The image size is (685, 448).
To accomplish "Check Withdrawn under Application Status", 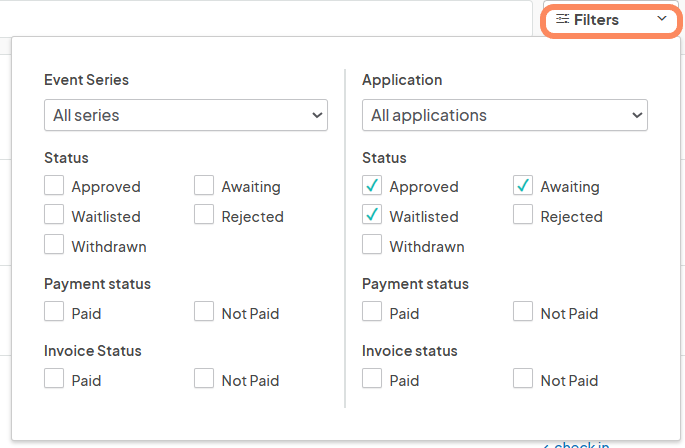I will point(372,244).
